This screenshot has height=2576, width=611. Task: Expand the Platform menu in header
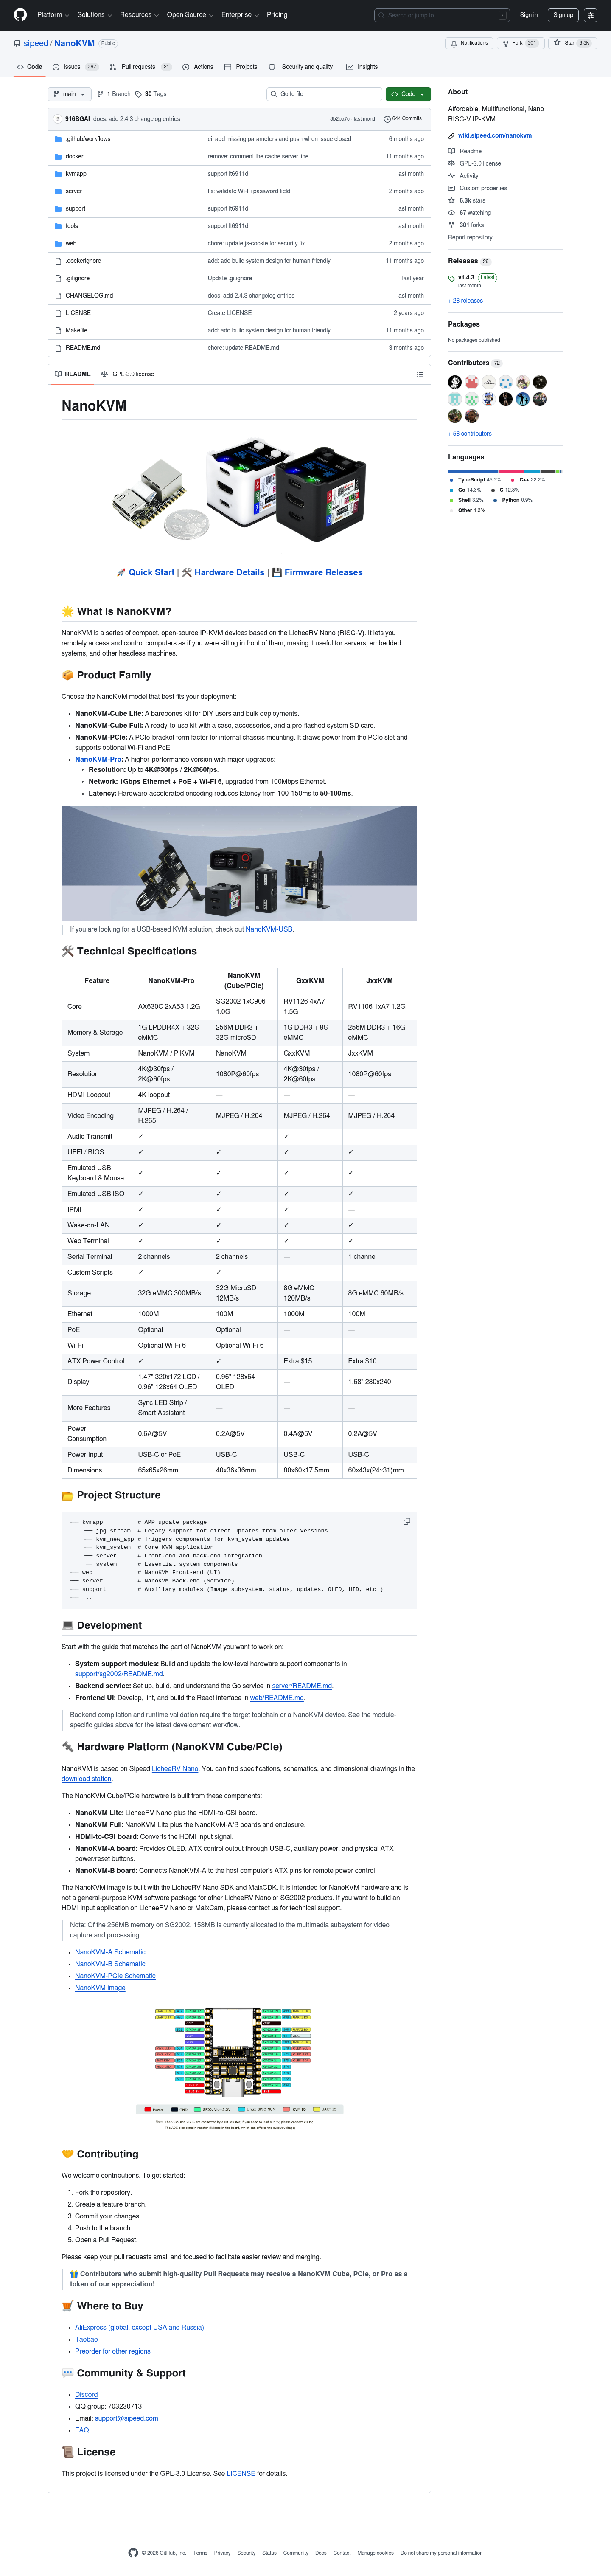(52, 15)
